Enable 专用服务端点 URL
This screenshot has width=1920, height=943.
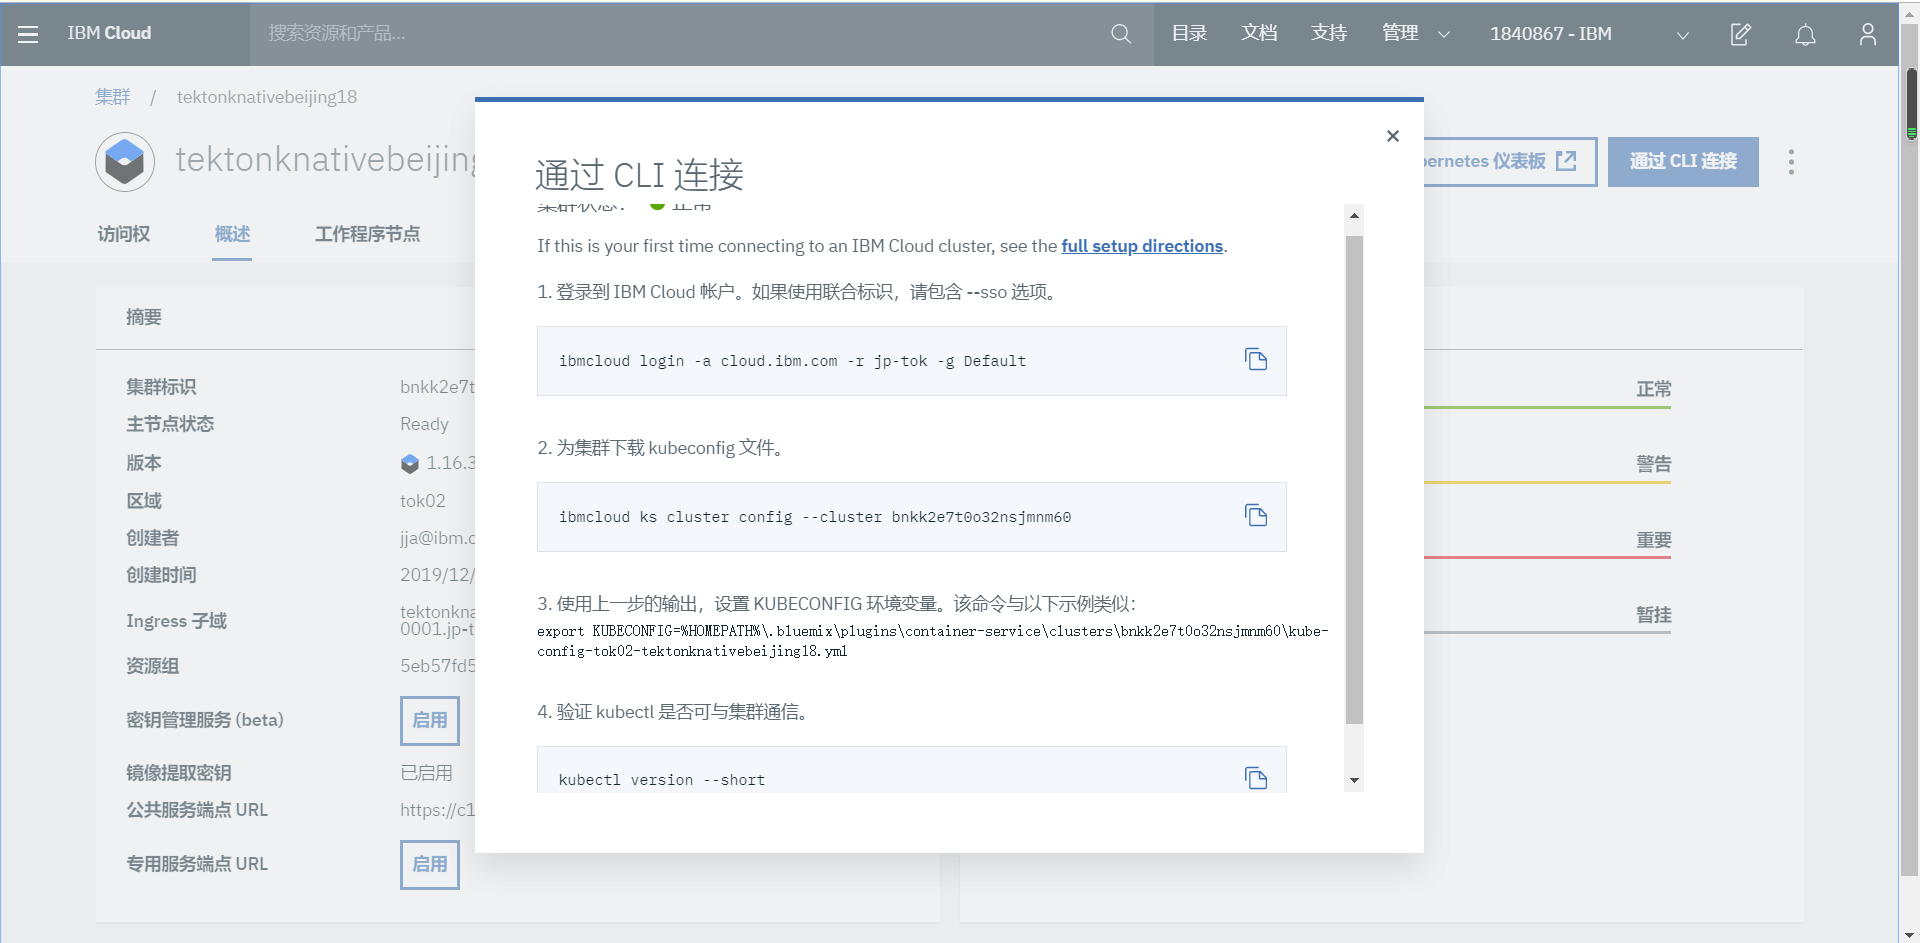[x=430, y=865]
